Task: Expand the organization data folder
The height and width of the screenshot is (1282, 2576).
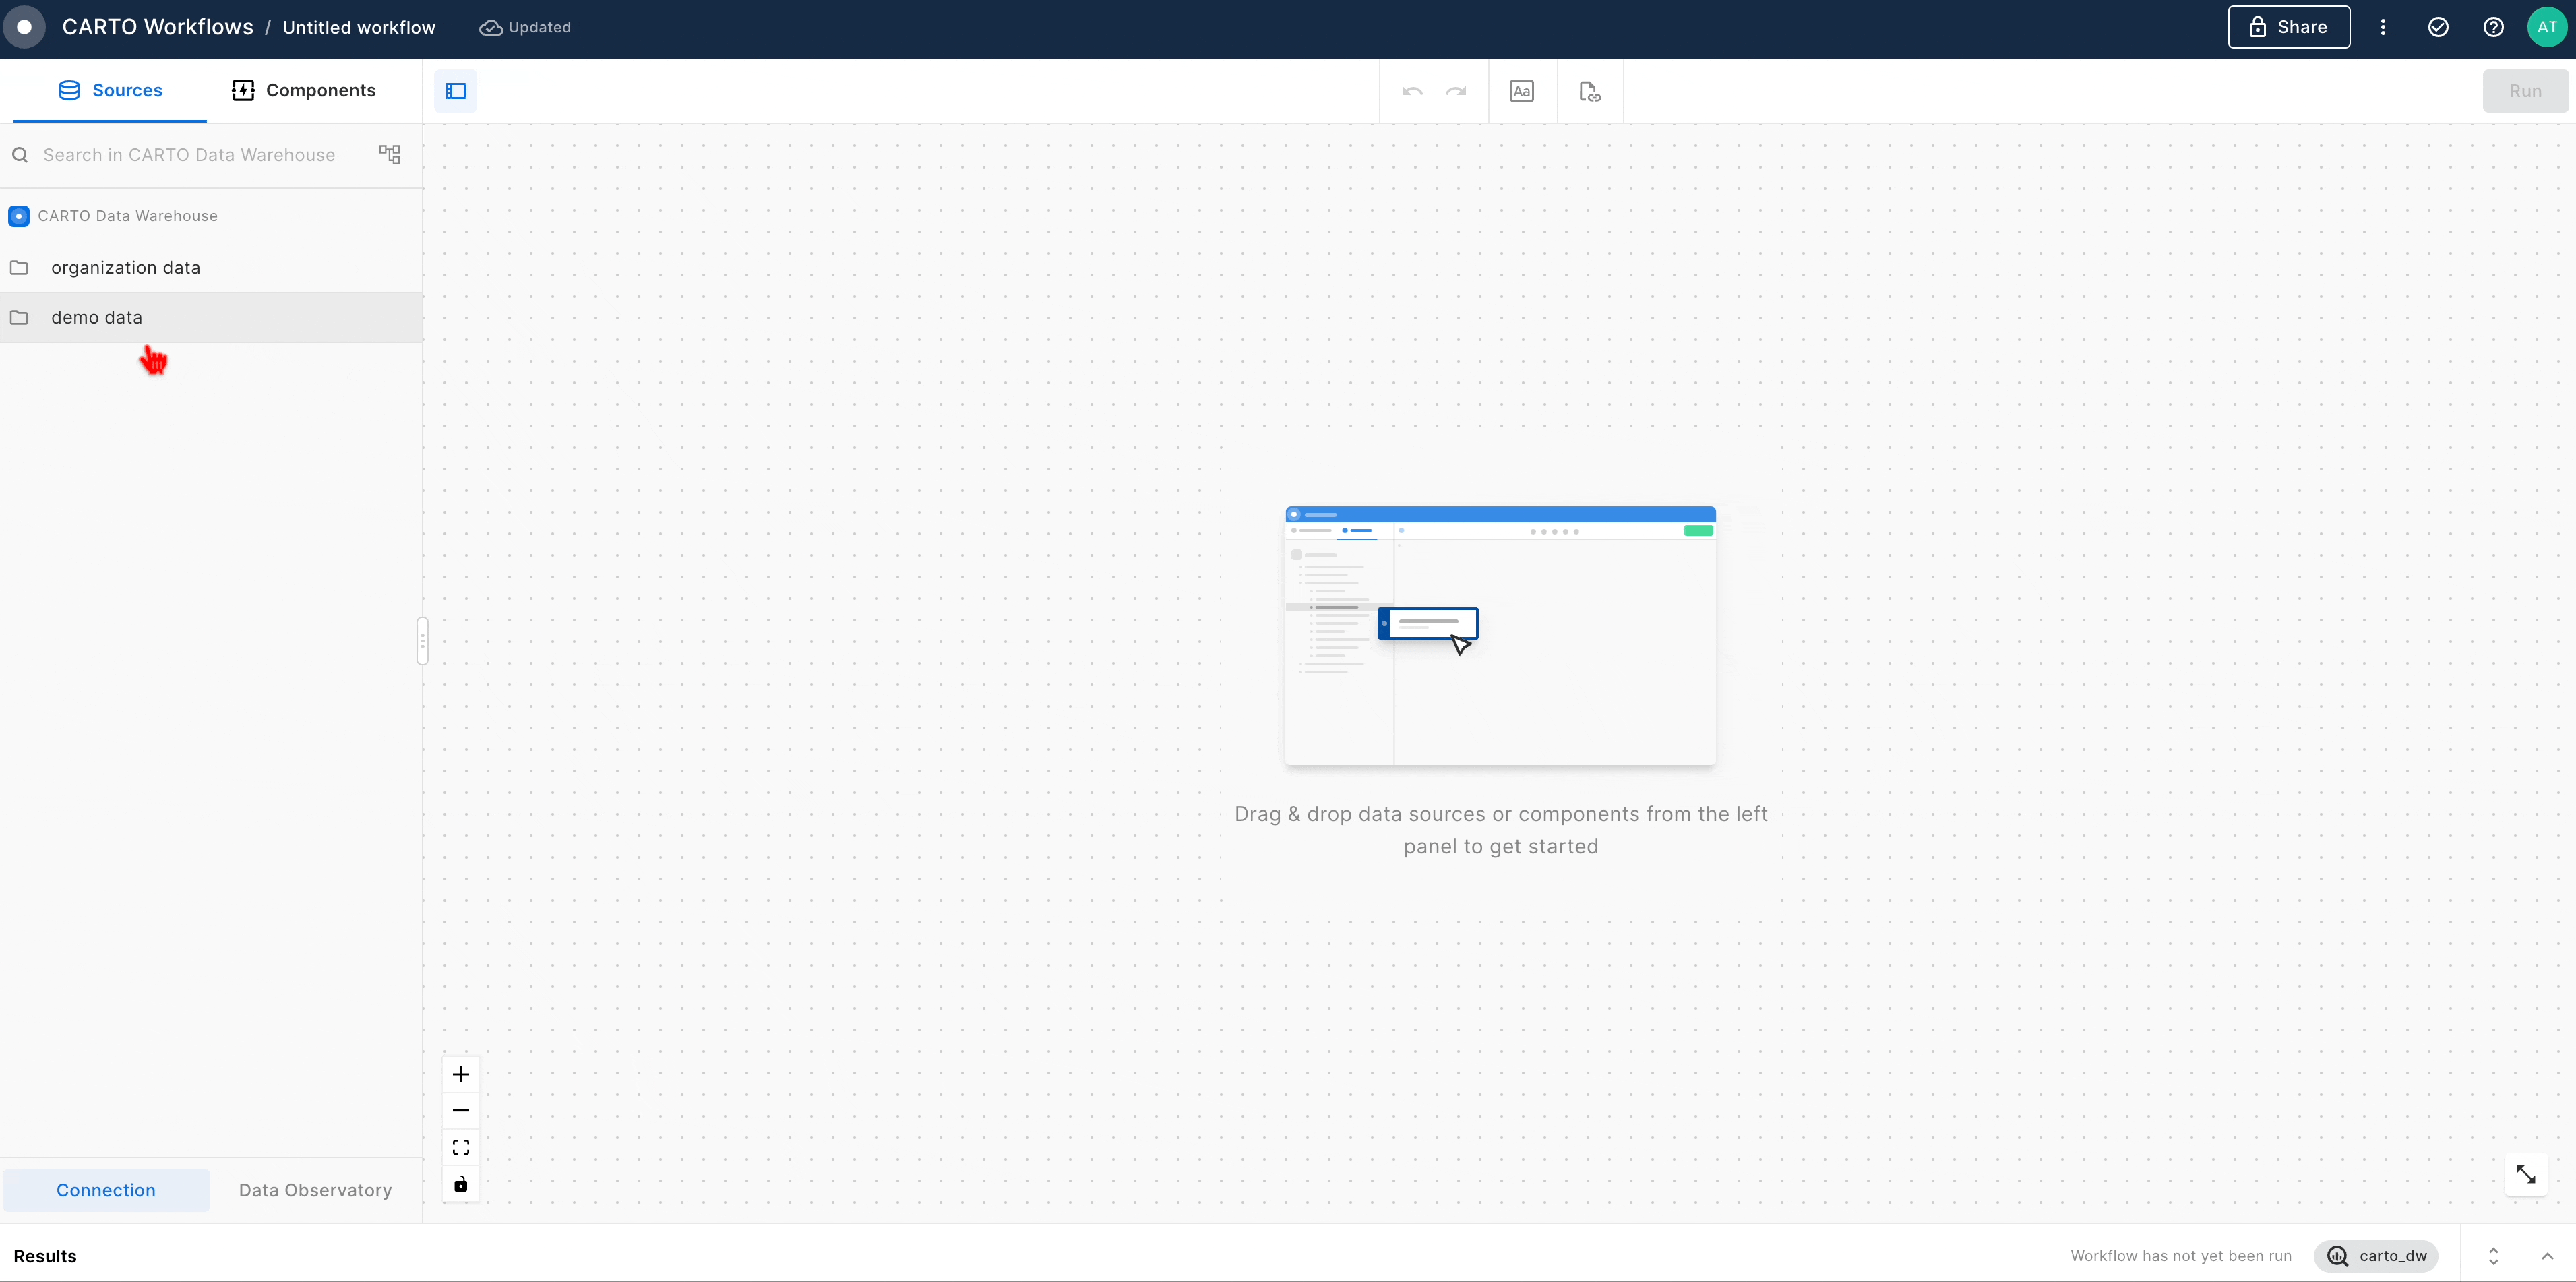Action: [x=211, y=268]
